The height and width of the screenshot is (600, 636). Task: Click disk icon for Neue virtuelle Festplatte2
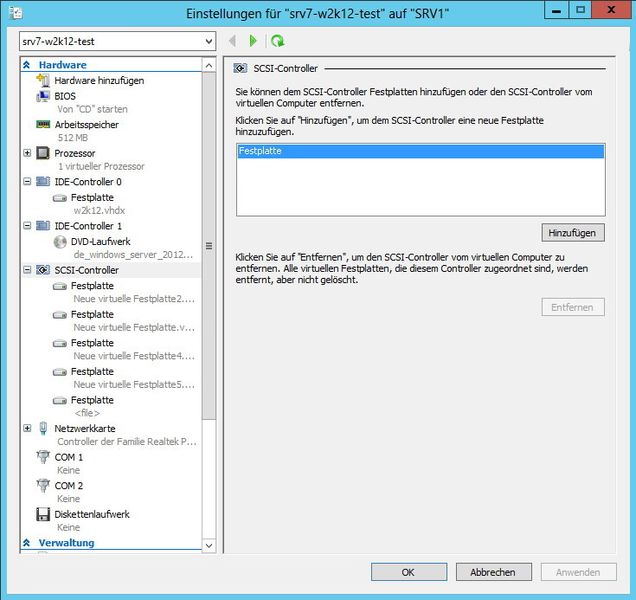pos(60,286)
